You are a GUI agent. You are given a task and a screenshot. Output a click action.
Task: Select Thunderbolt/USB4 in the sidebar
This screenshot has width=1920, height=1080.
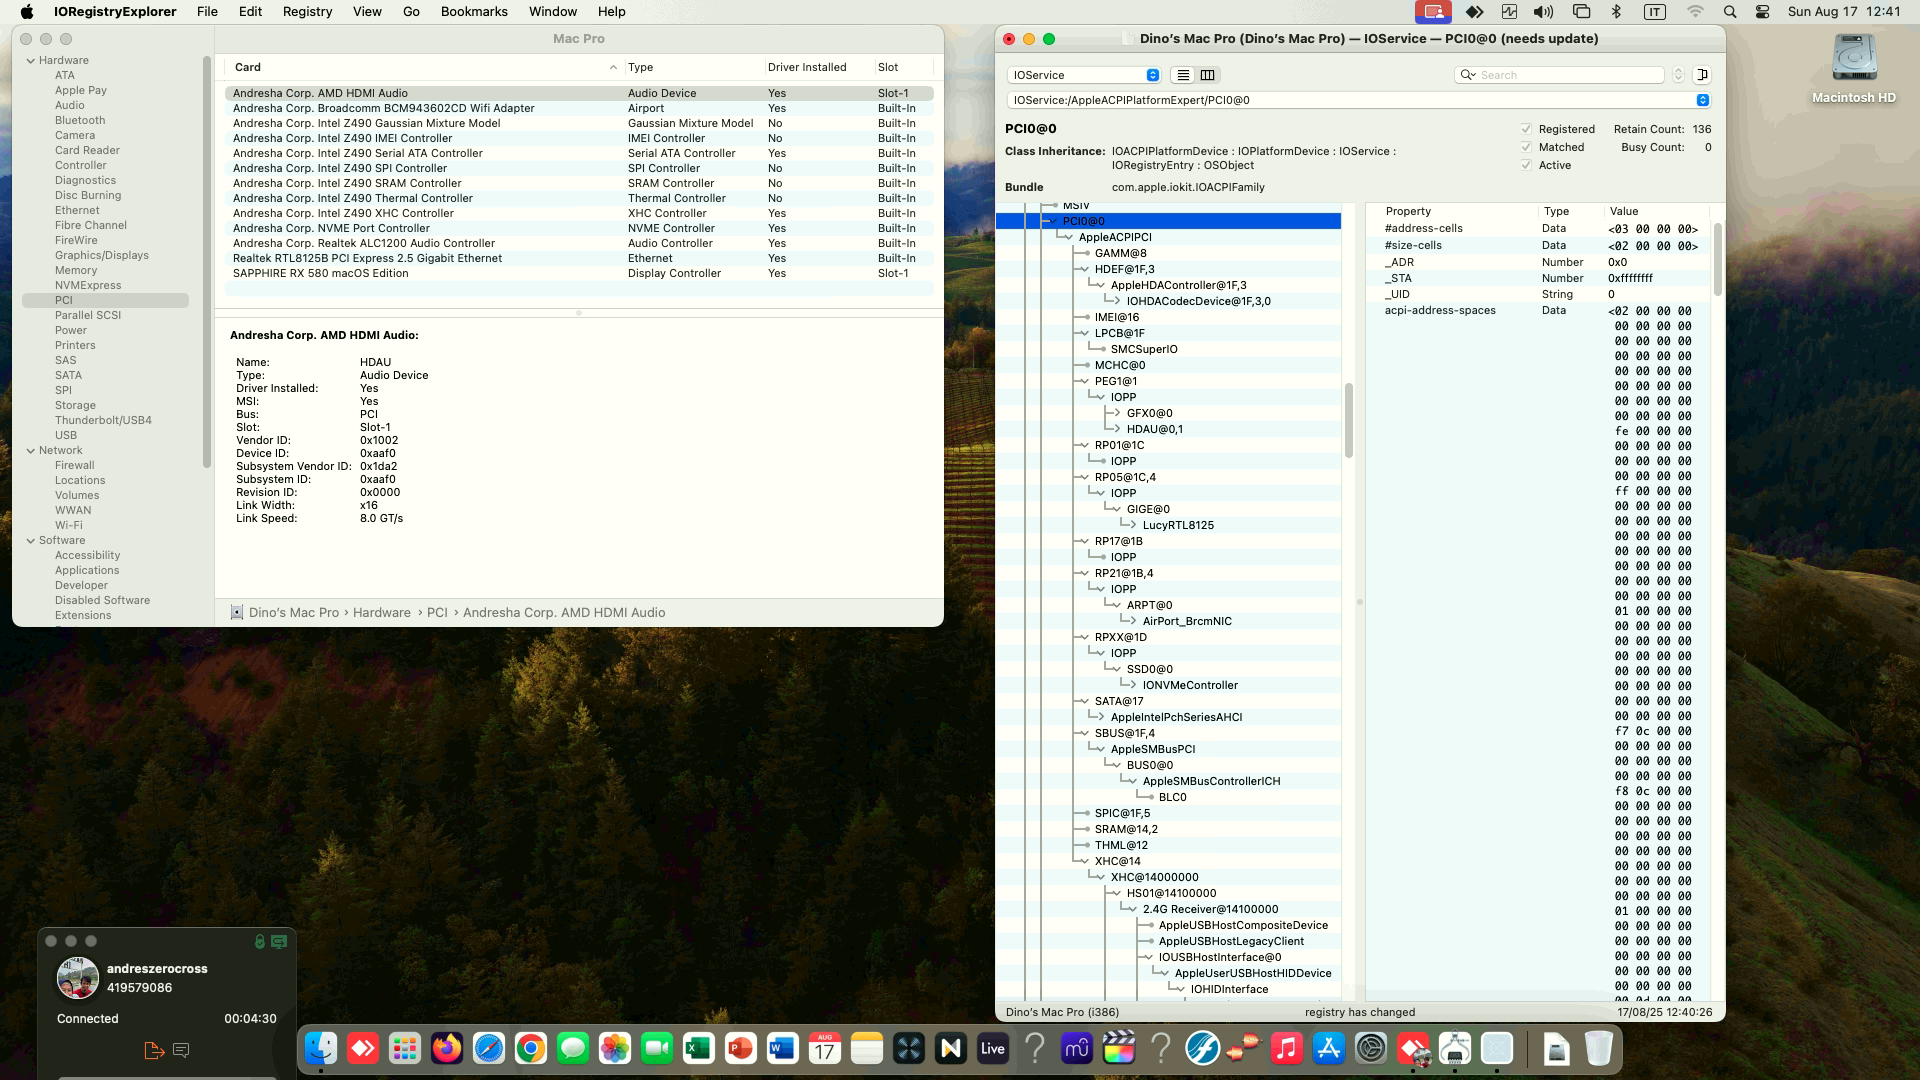click(x=103, y=421)
